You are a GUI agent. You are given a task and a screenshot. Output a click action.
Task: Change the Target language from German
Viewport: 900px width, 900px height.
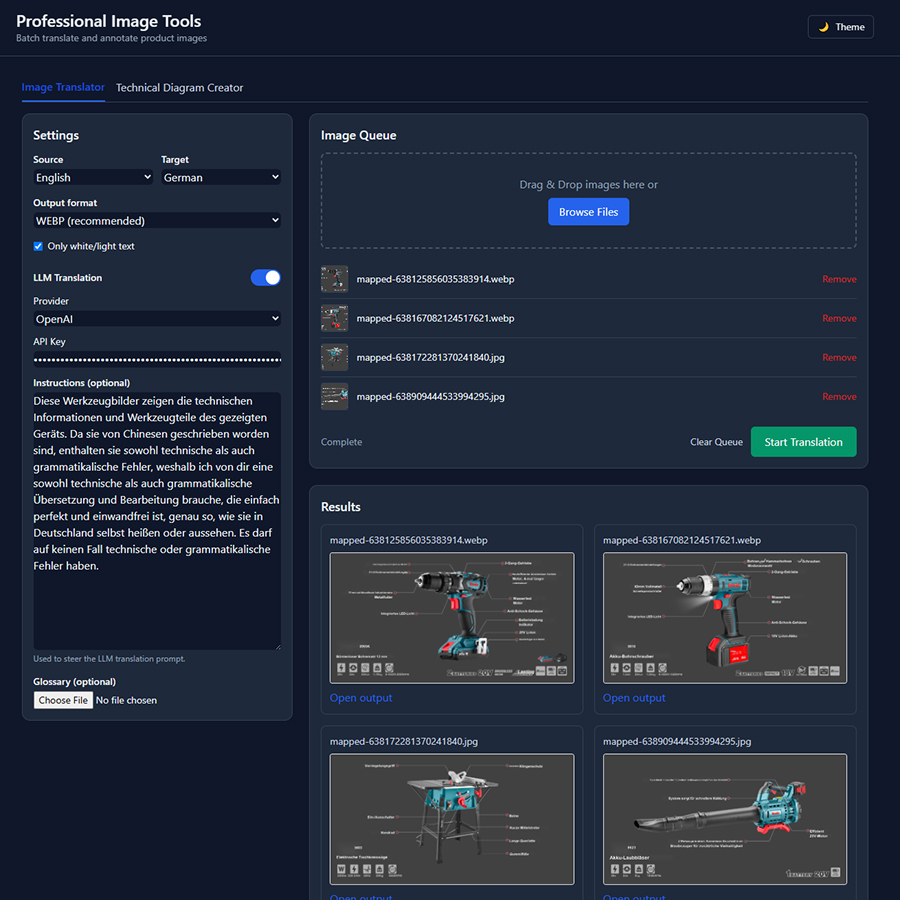click(220, 176)
